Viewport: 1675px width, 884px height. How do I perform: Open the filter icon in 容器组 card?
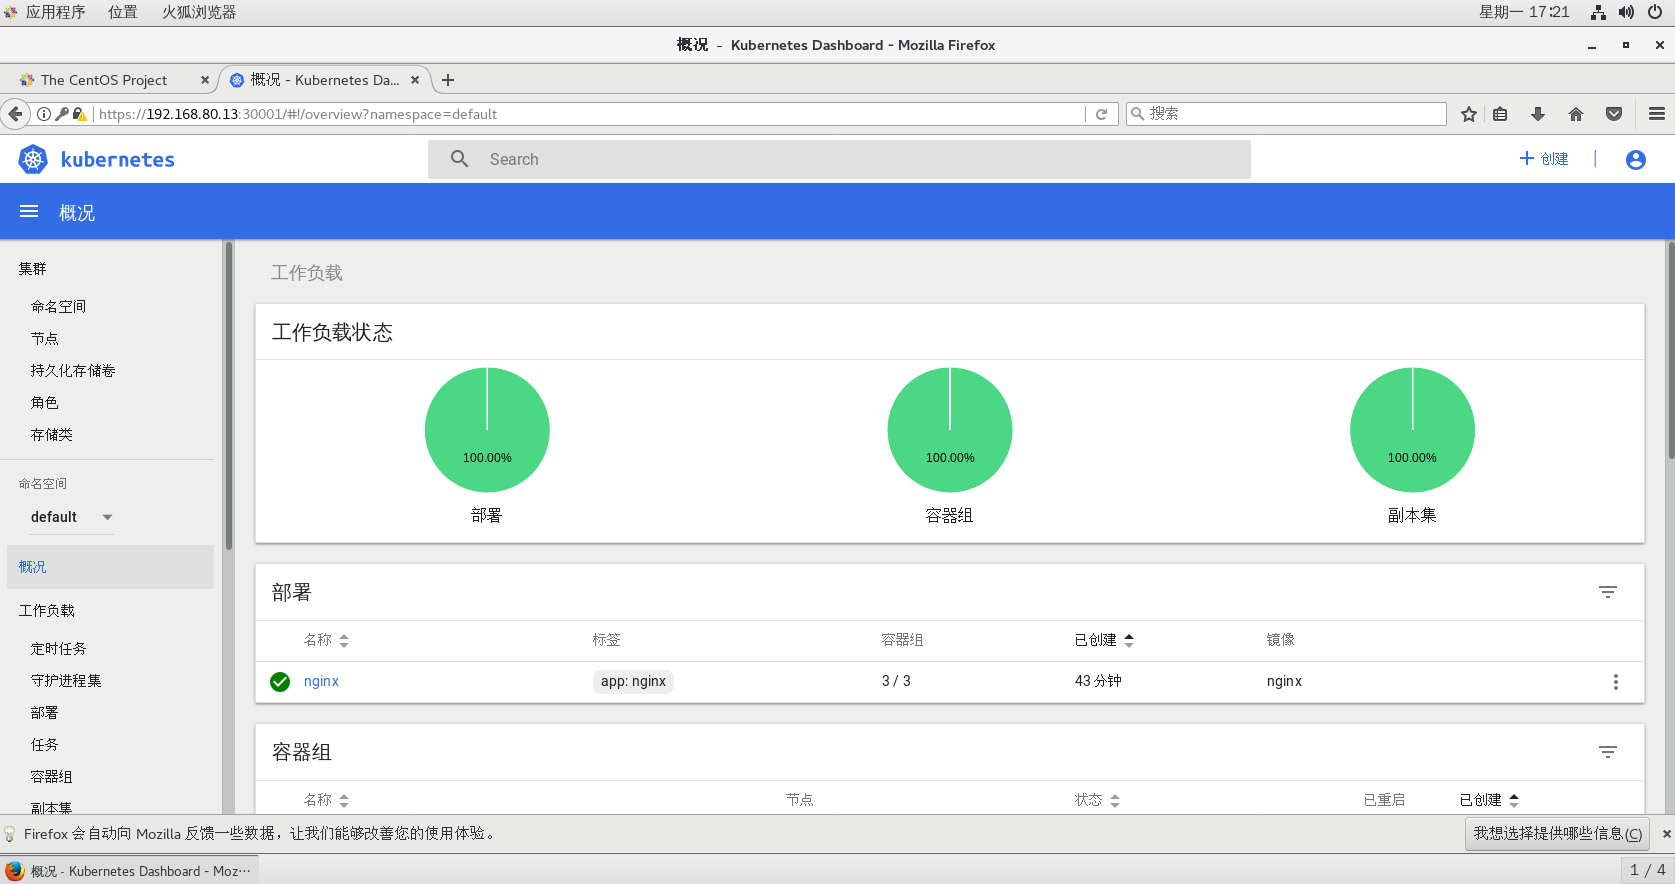pos(1608,752)
